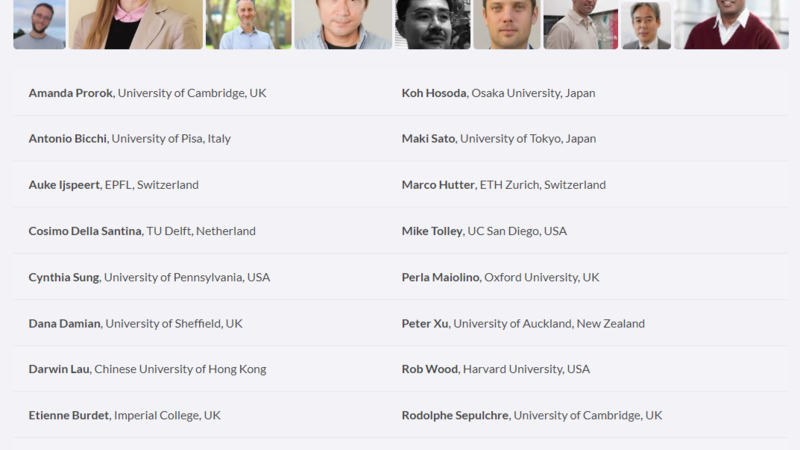The image size is (800, 450).
Task: Select Marco Hutter, ETH Zurich
Action: (x=503, y=185)
